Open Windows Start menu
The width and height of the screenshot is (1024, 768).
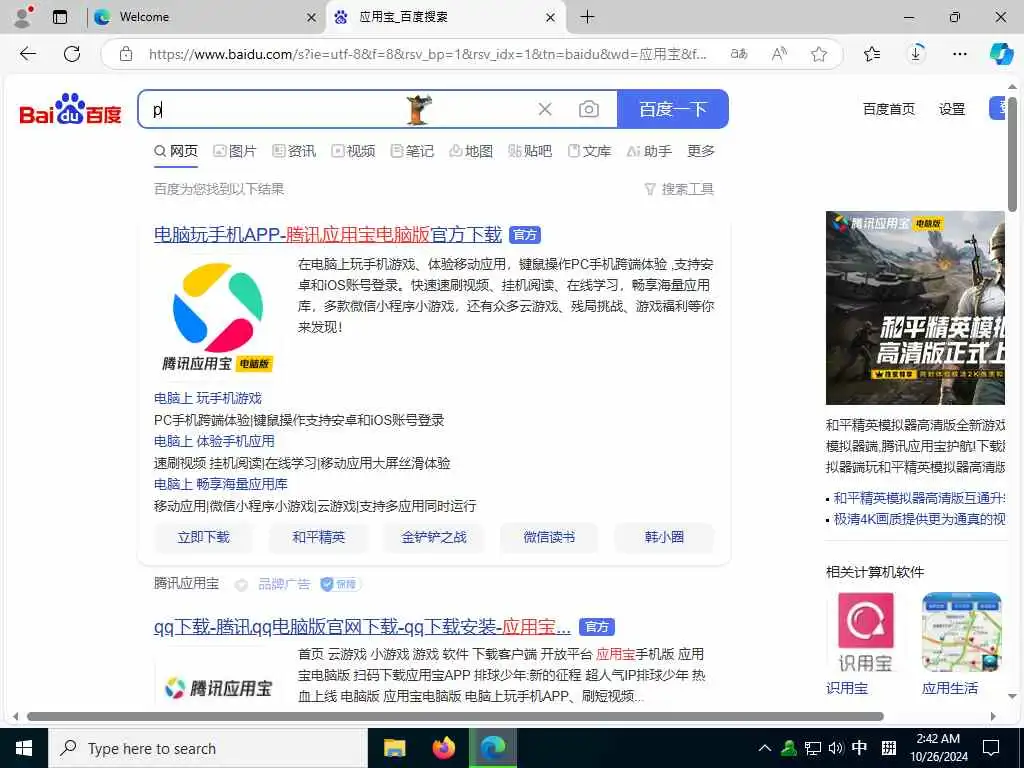tap(24, 748)
